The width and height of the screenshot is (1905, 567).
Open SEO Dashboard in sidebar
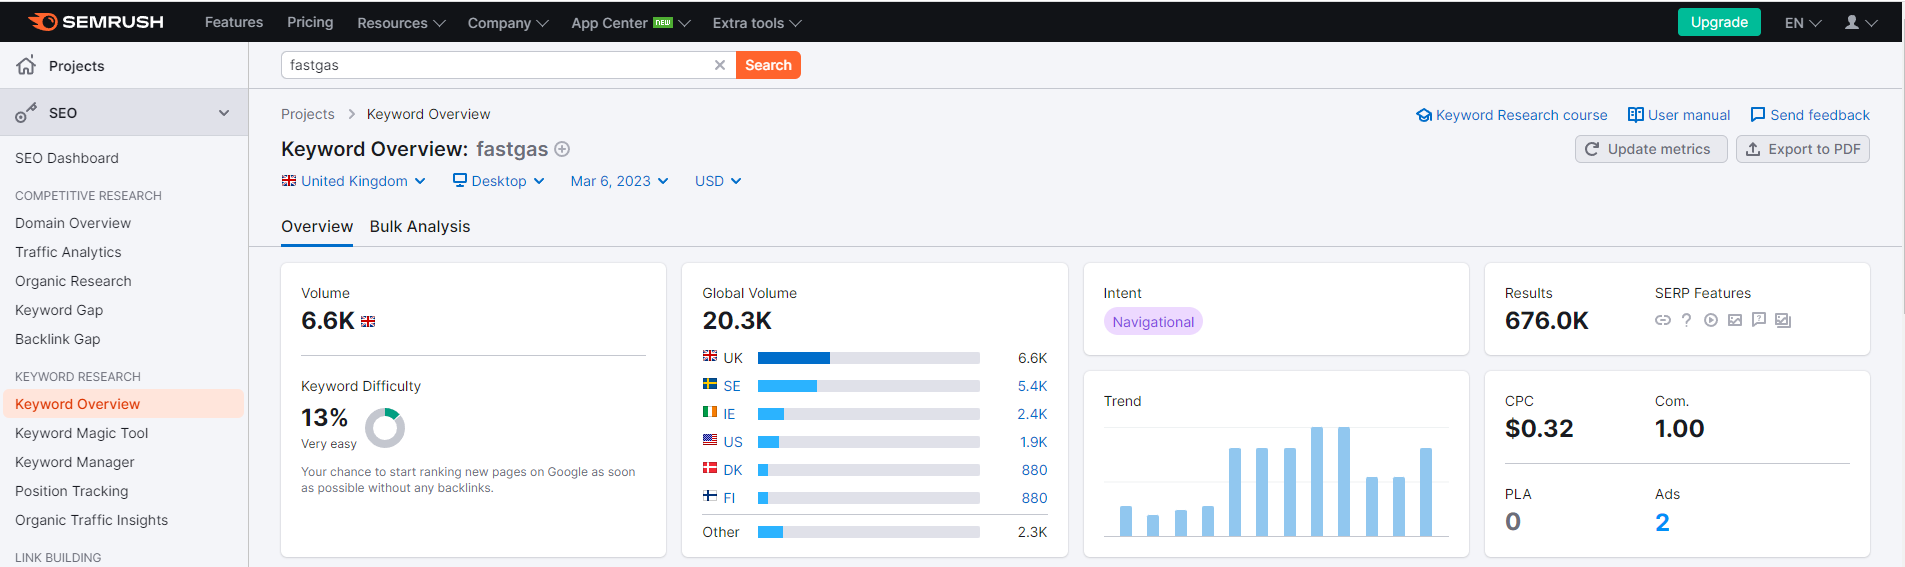pyautogui.click(x=67, y=158)
